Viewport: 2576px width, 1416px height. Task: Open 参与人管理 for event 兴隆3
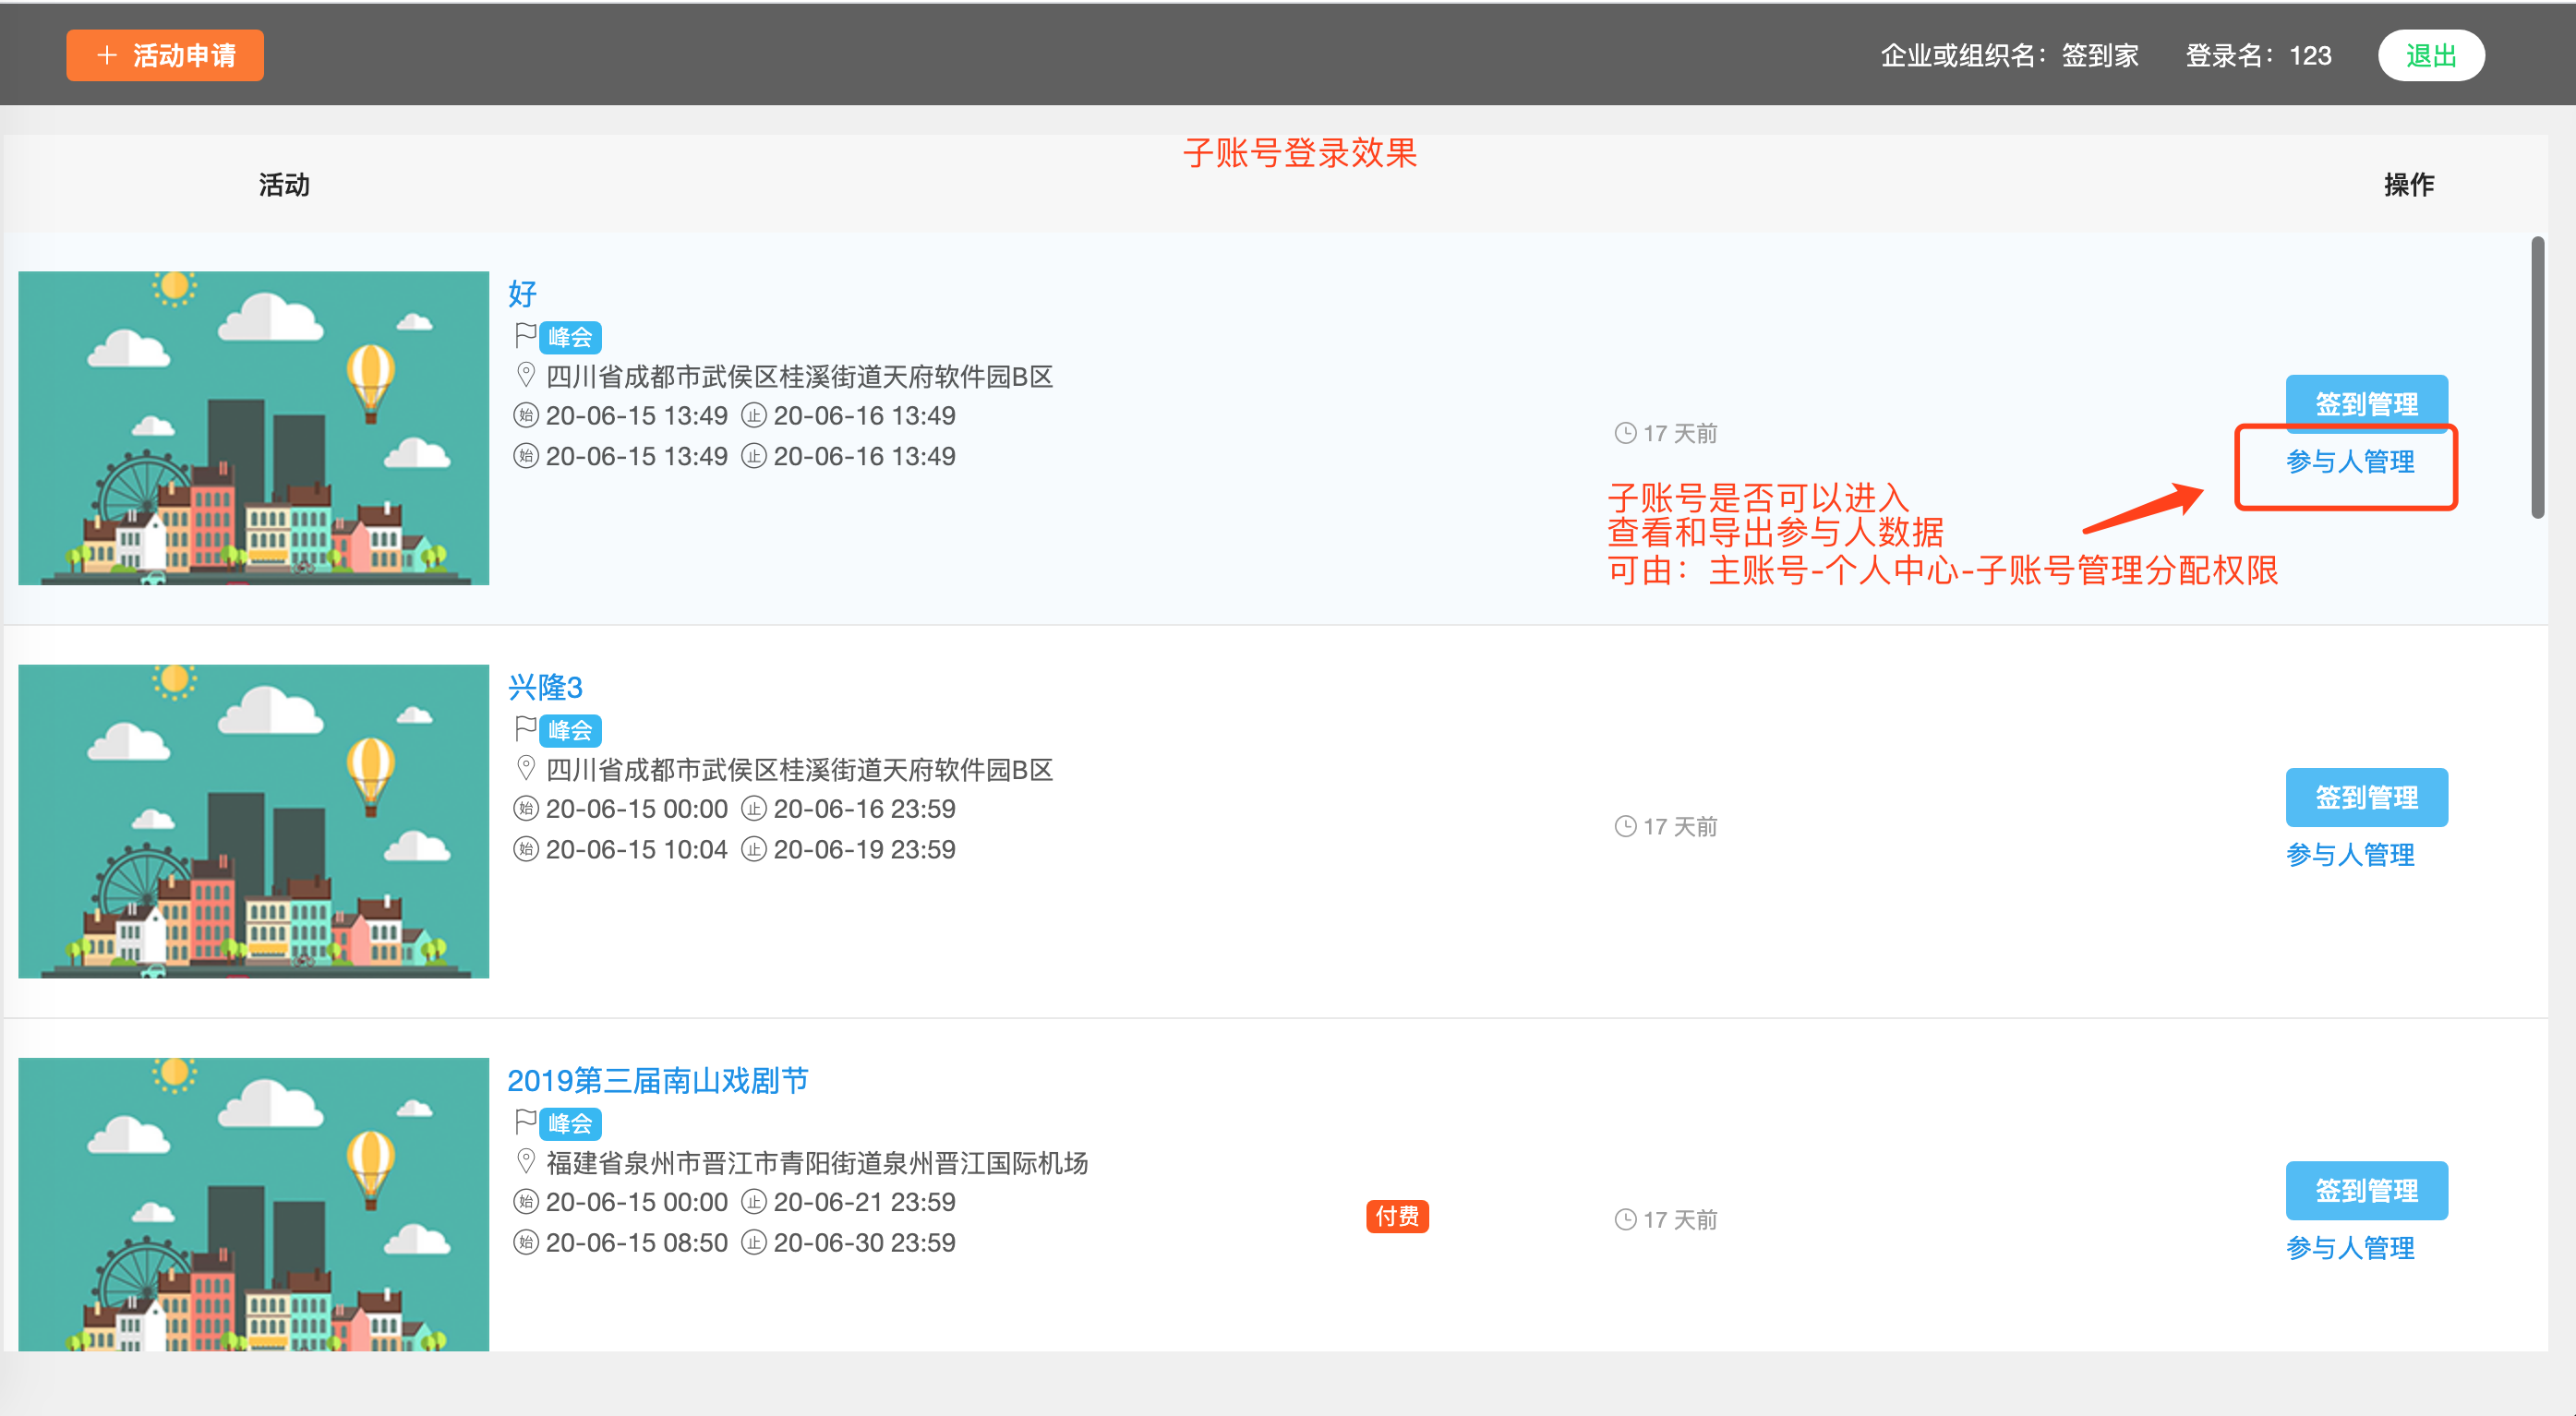point(2350,854)
